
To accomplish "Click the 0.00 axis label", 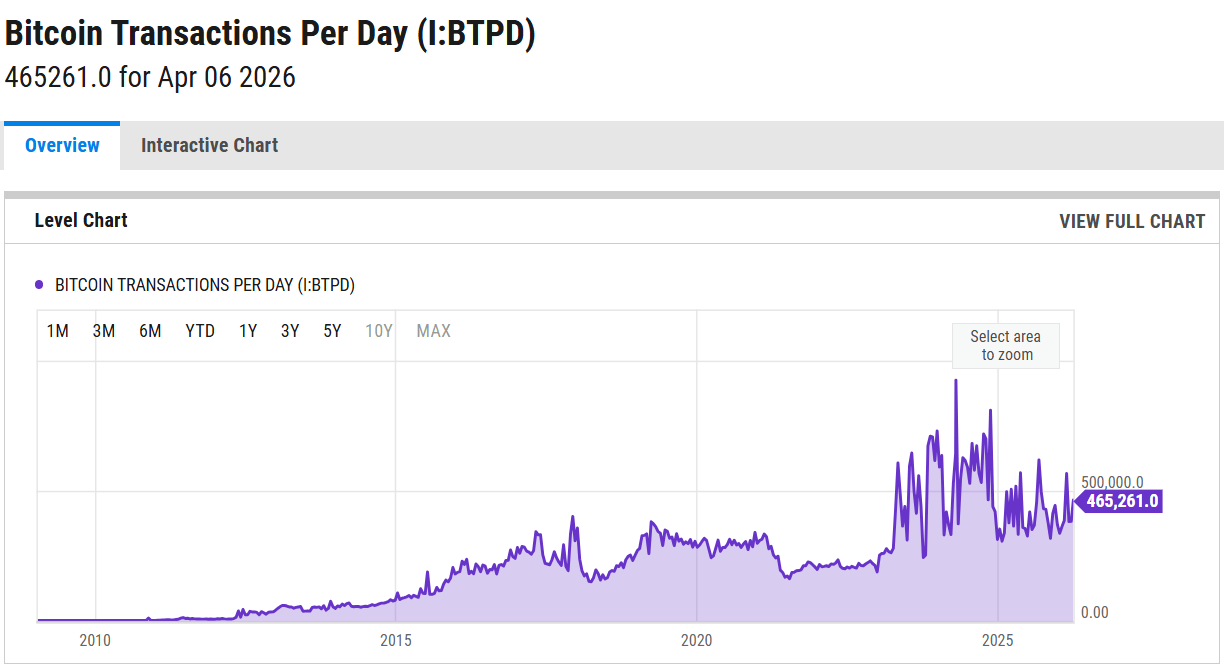I will point(1096,613).
